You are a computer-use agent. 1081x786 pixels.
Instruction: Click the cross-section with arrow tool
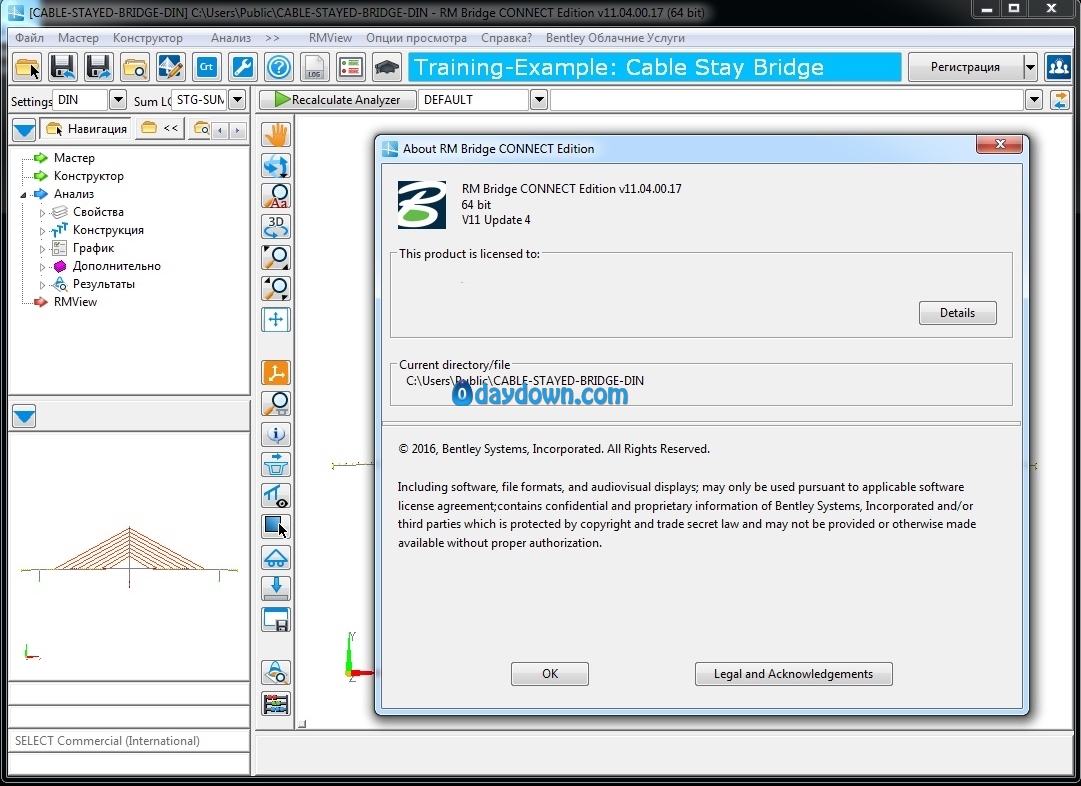point(276,465)
